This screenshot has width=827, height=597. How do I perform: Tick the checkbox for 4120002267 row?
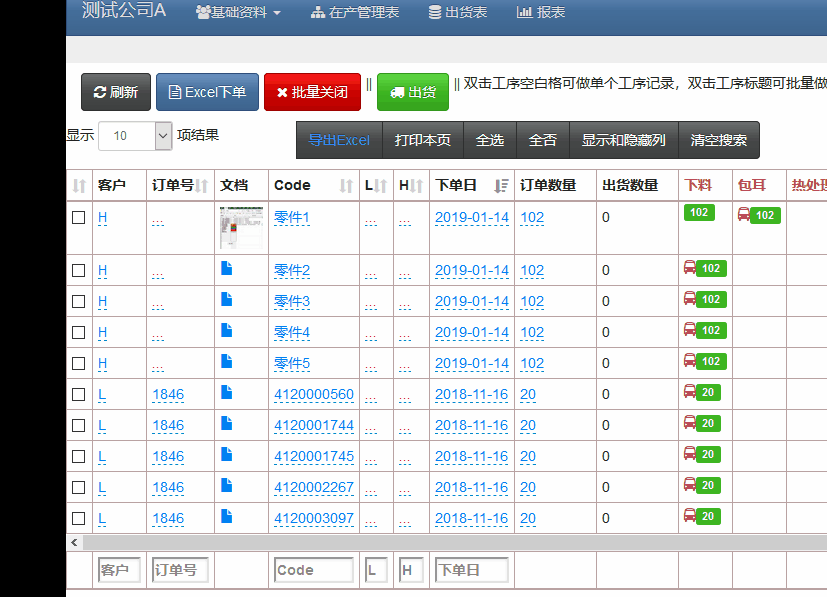point(79,487)
